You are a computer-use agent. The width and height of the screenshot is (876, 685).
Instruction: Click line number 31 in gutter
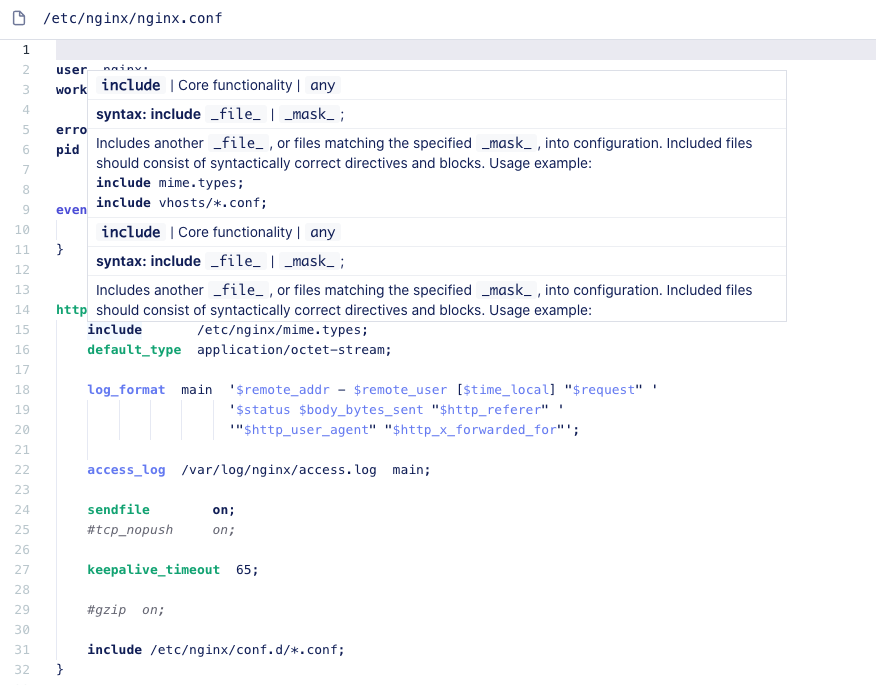22,650
